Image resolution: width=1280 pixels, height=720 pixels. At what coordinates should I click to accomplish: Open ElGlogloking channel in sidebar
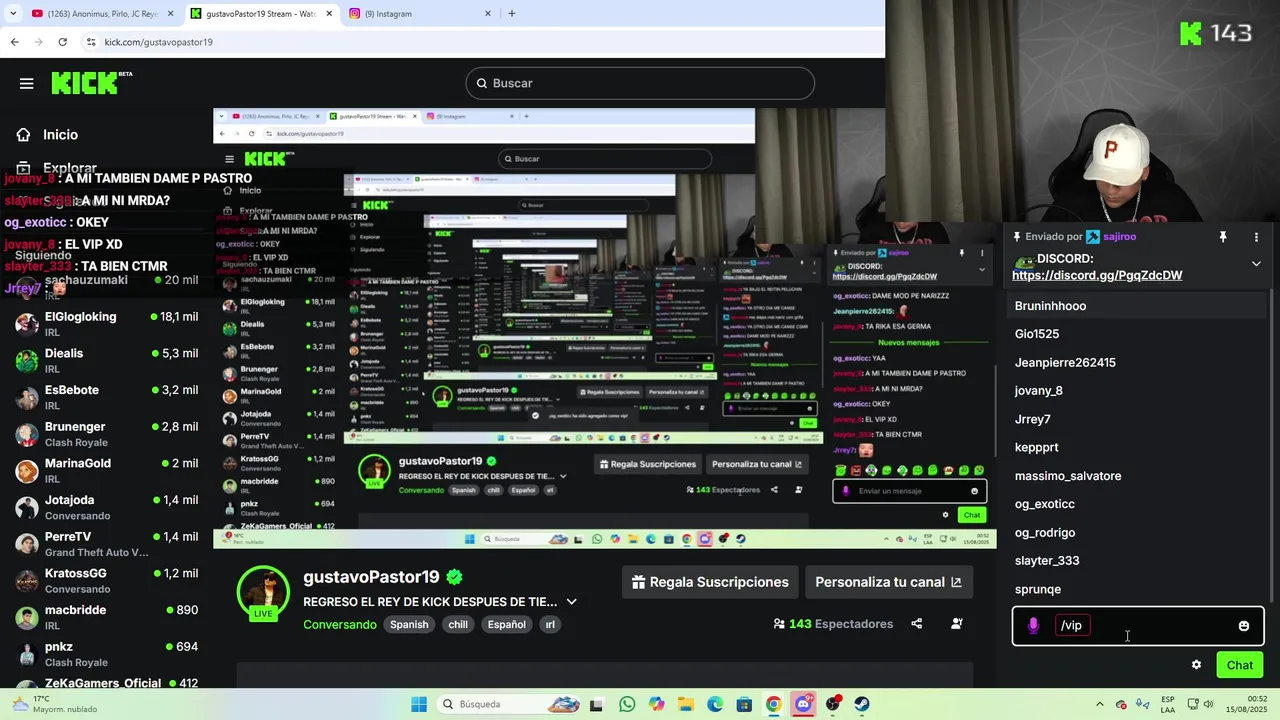click(x=107, y=324)
